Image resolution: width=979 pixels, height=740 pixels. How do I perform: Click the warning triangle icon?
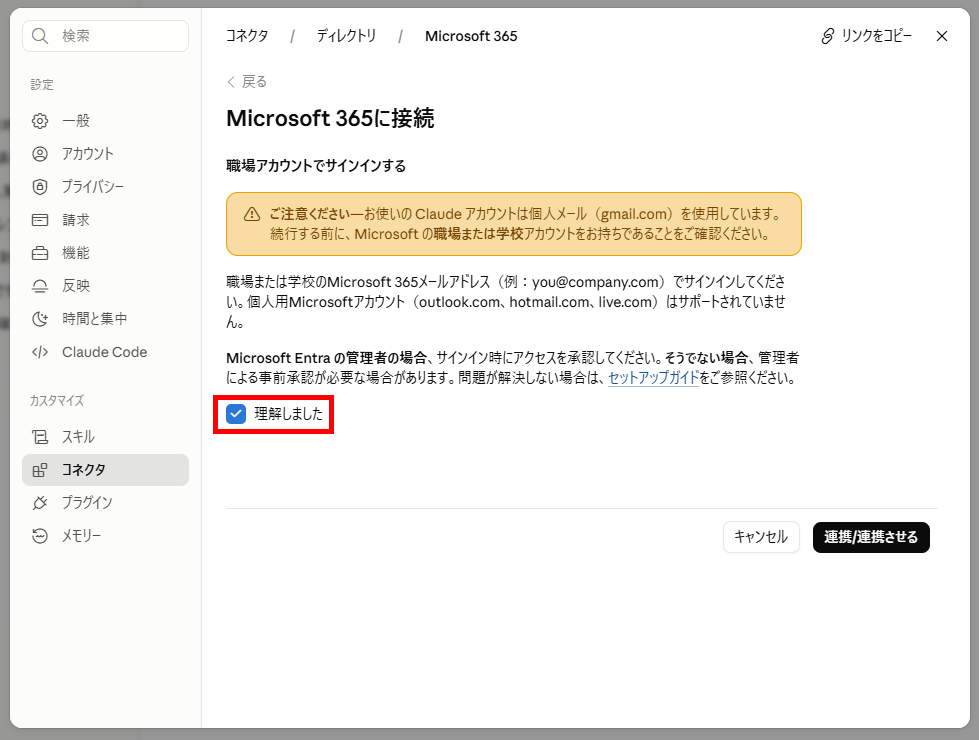point(252,214)
